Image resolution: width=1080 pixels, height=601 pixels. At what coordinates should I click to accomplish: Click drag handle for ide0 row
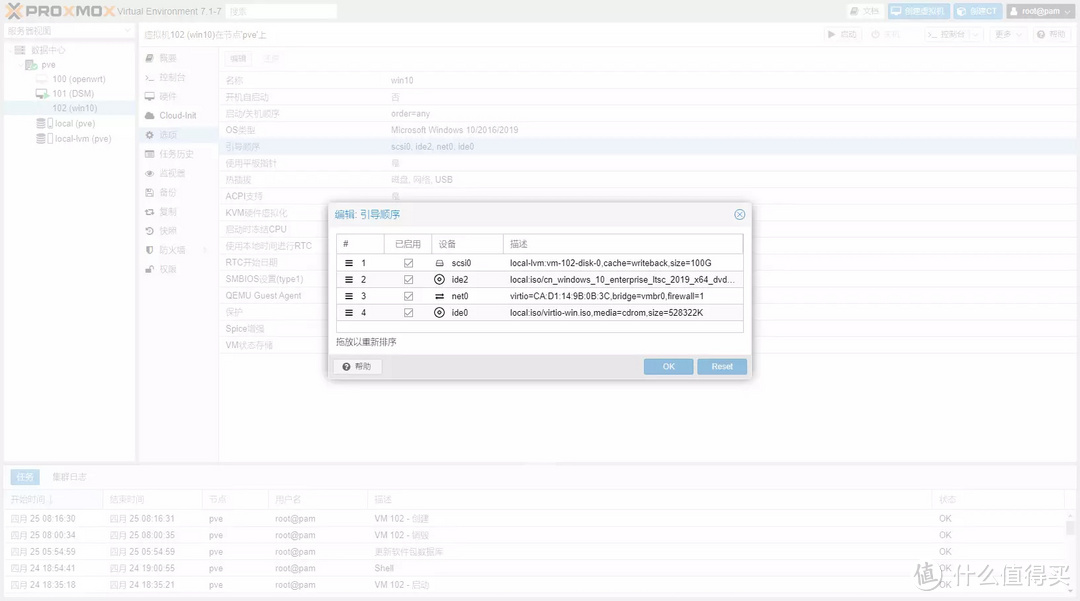pos(349,313)
